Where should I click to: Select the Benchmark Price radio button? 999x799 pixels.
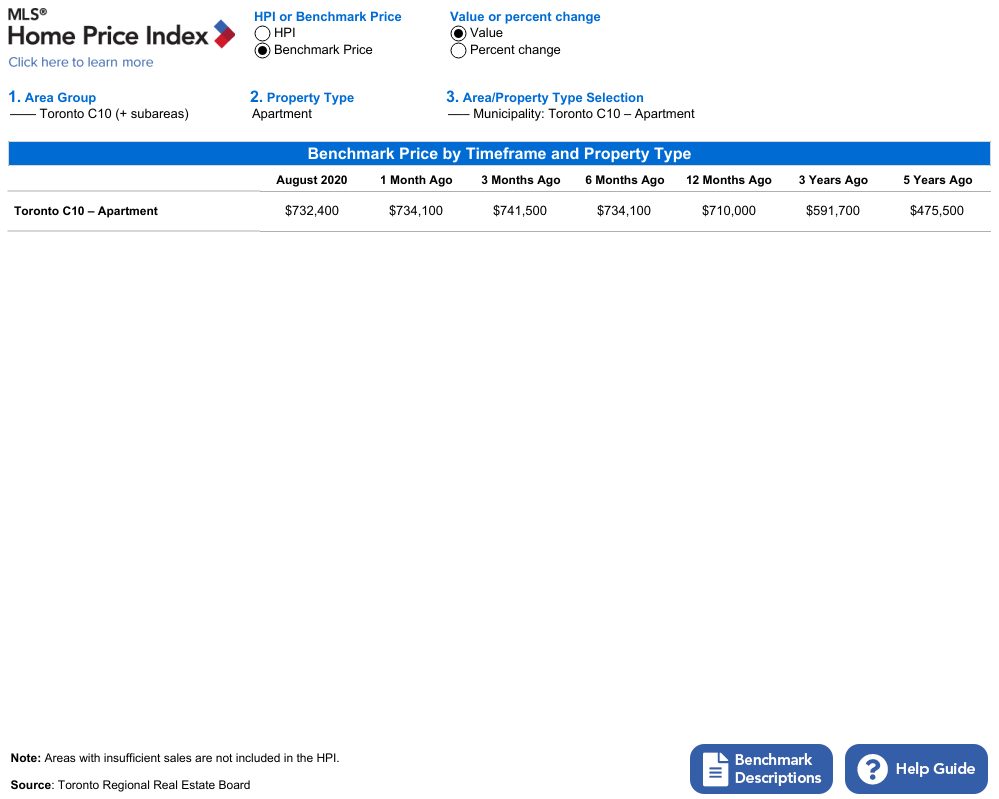(263, 50)
